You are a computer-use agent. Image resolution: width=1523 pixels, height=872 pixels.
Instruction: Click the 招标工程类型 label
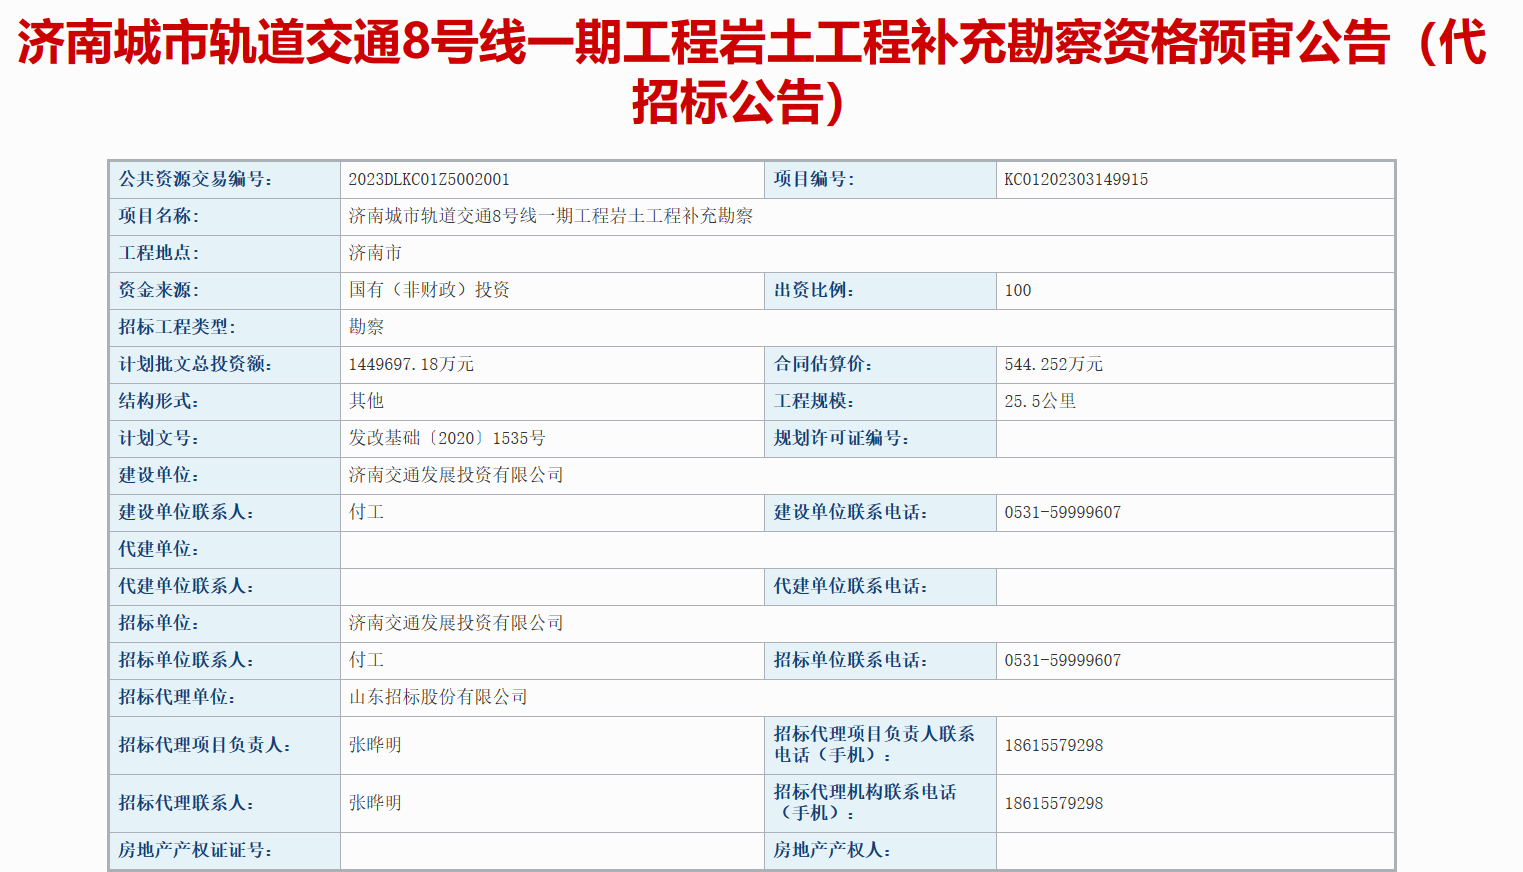pyautogui.click(x=177, y=327)
